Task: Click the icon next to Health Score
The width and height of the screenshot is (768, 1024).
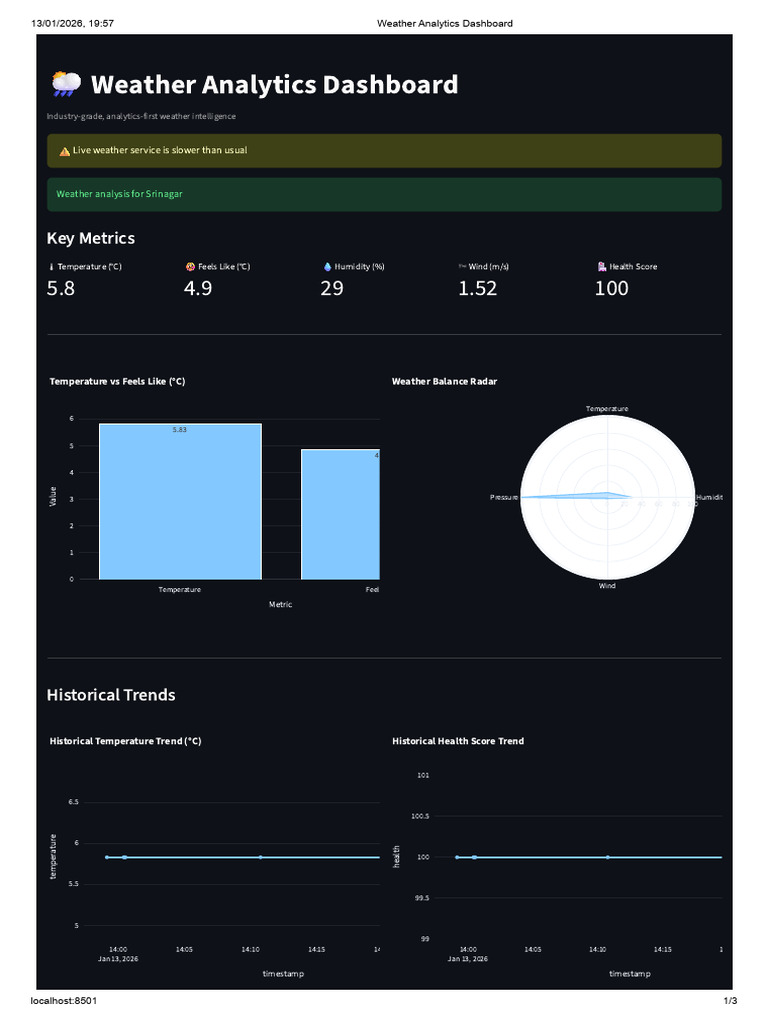Action: point(601,266)
